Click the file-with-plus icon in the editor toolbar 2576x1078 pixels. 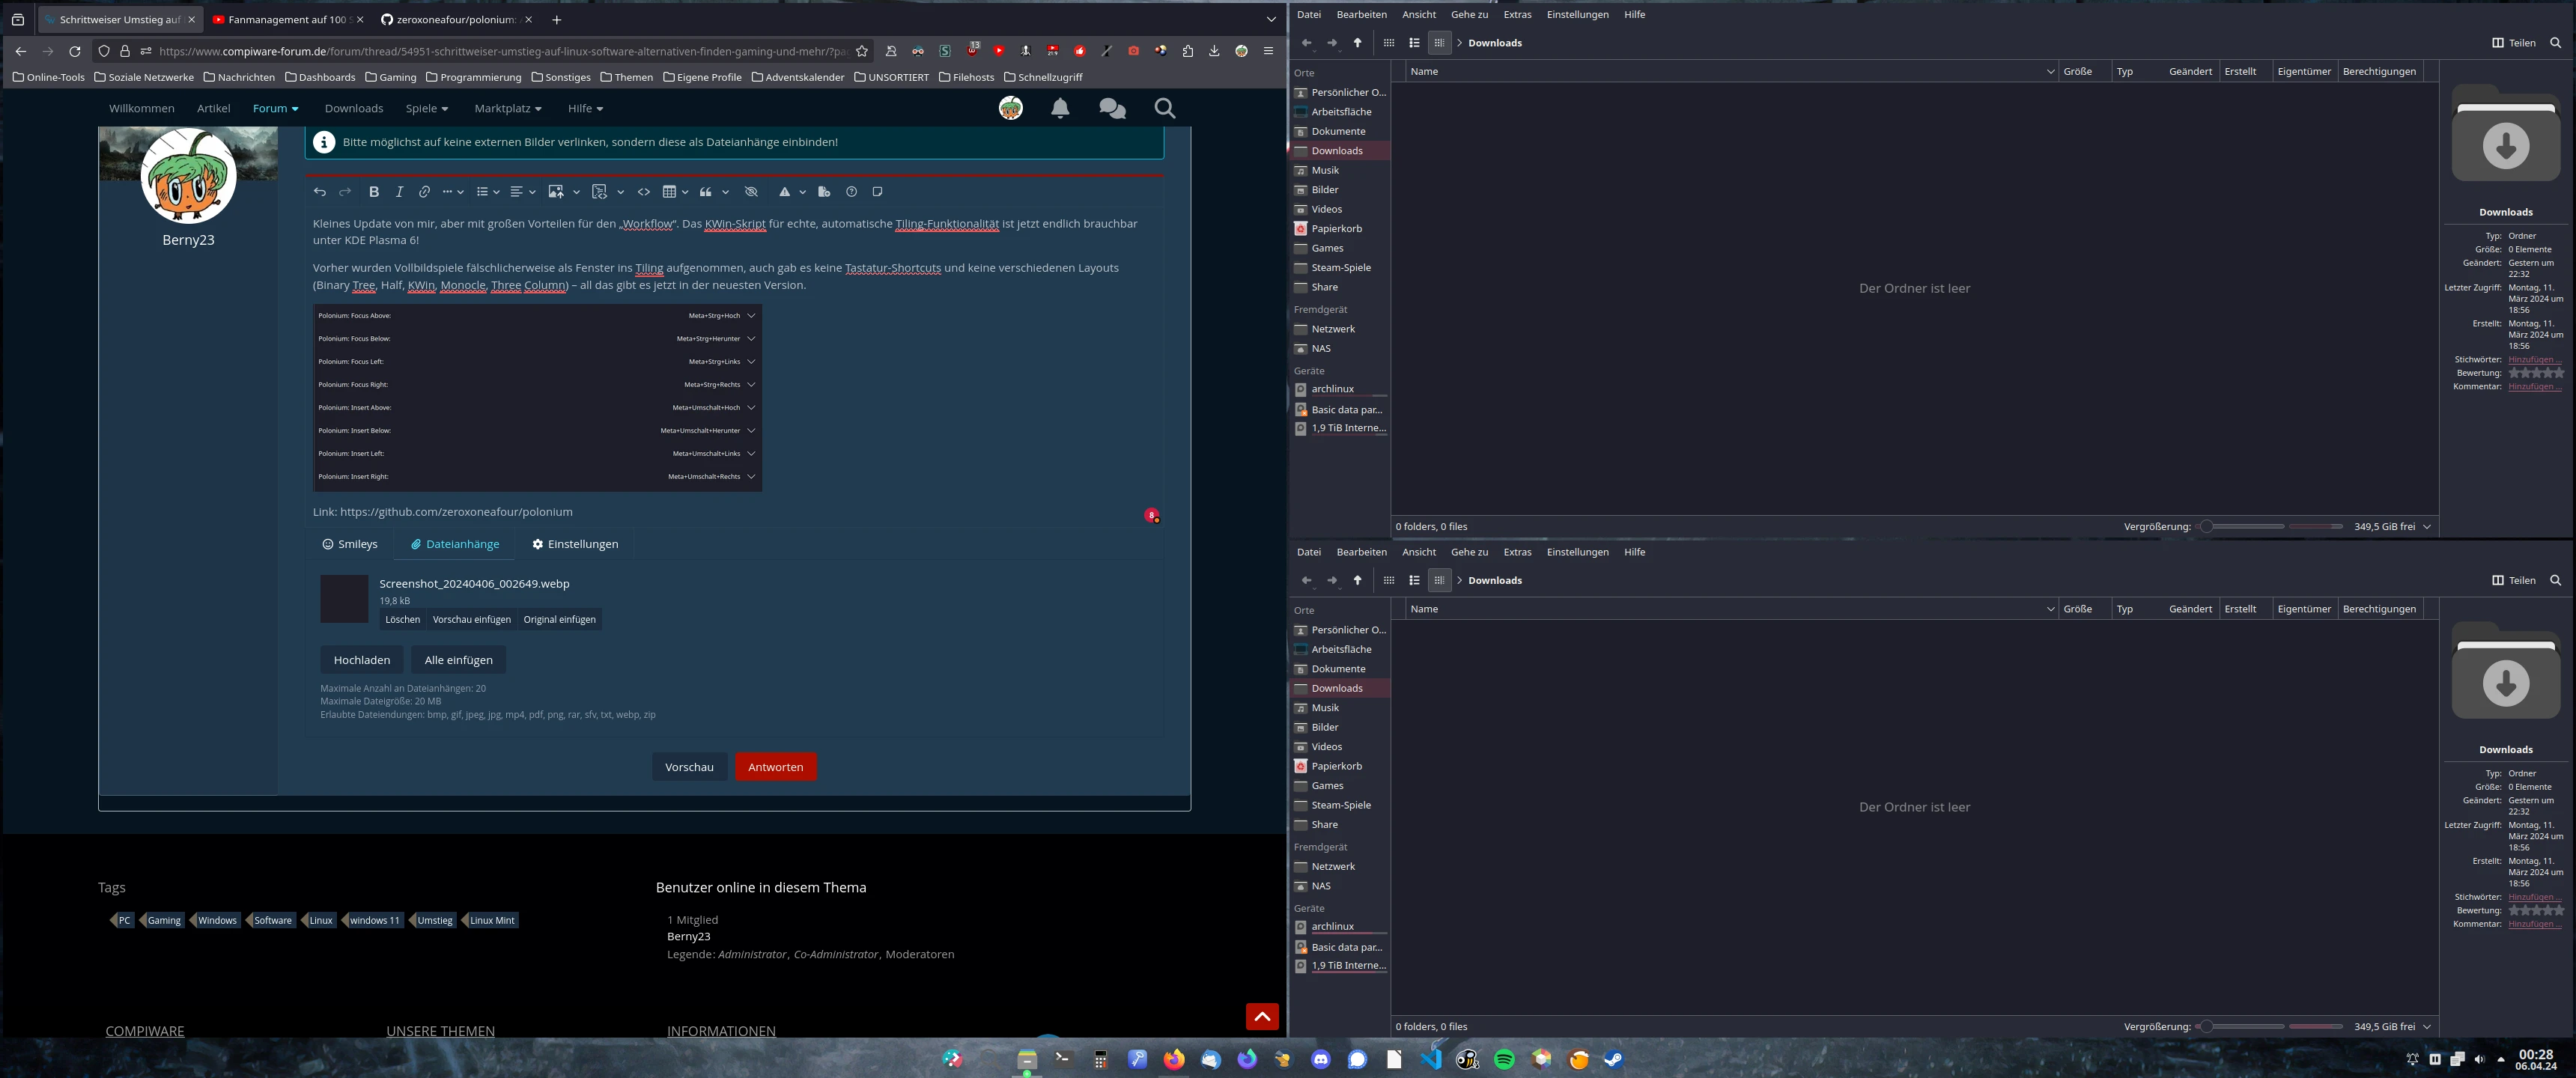click(824, 192)
